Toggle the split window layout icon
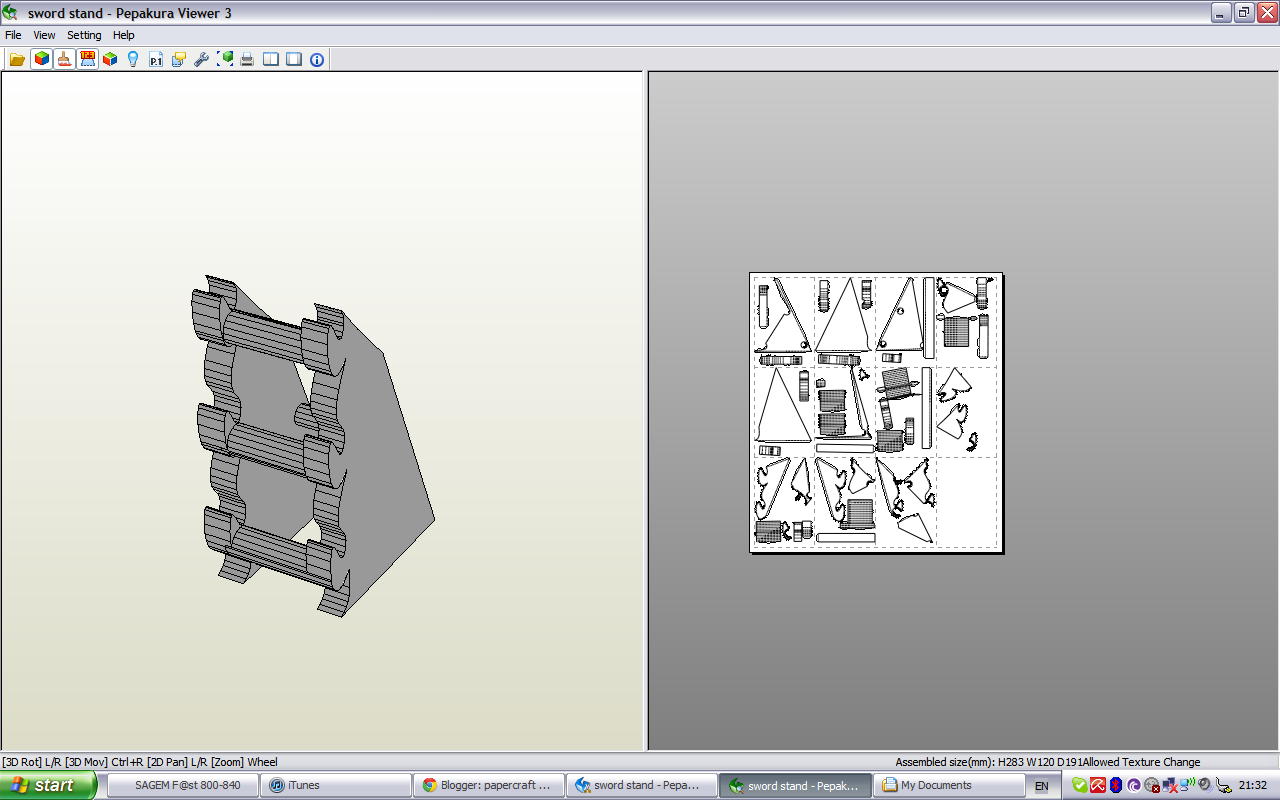This screenshot has width=1280, height=800. [270, 59]
